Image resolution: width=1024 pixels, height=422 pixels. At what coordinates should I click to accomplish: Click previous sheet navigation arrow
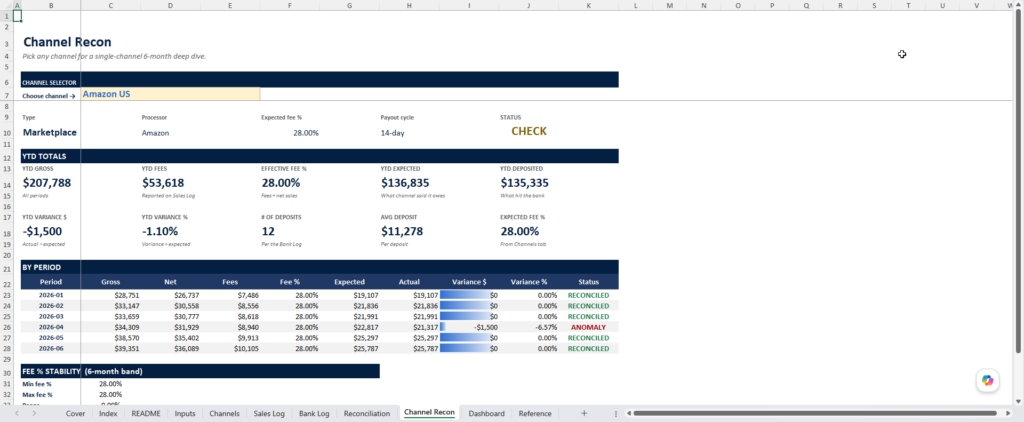pyautogui.click(x=17, y=414)
